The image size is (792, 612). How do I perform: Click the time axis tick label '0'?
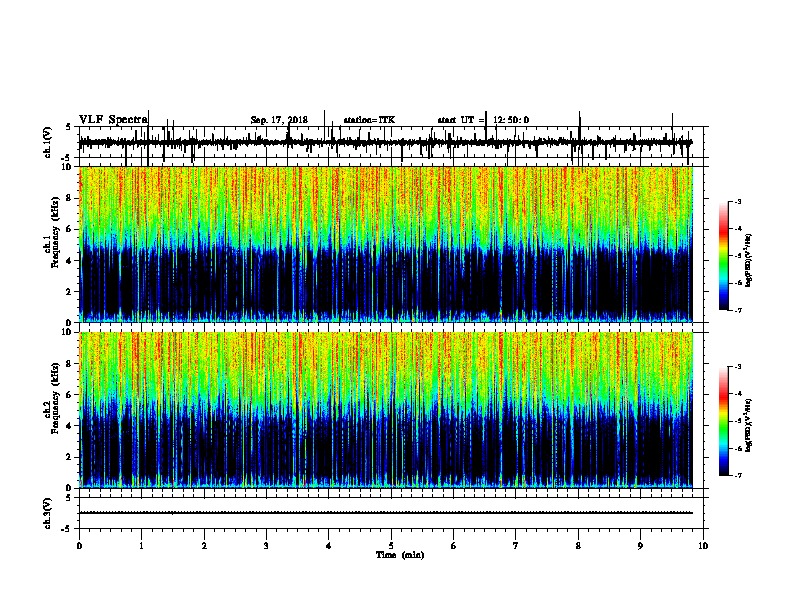[79, 546]
